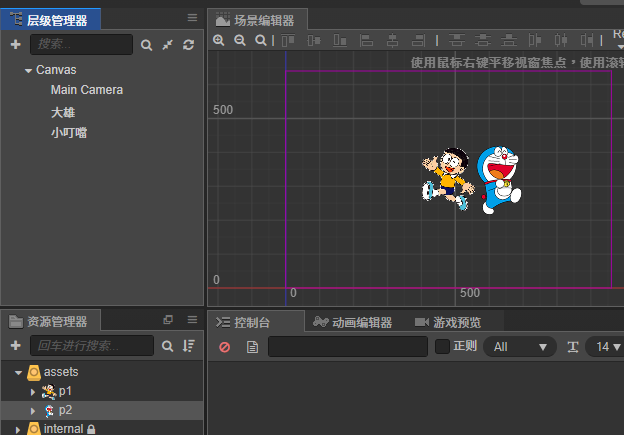624x435 pixels.
Task: Refresh the 层级管理器 hierarchy tree
Action: pos(189,45)
